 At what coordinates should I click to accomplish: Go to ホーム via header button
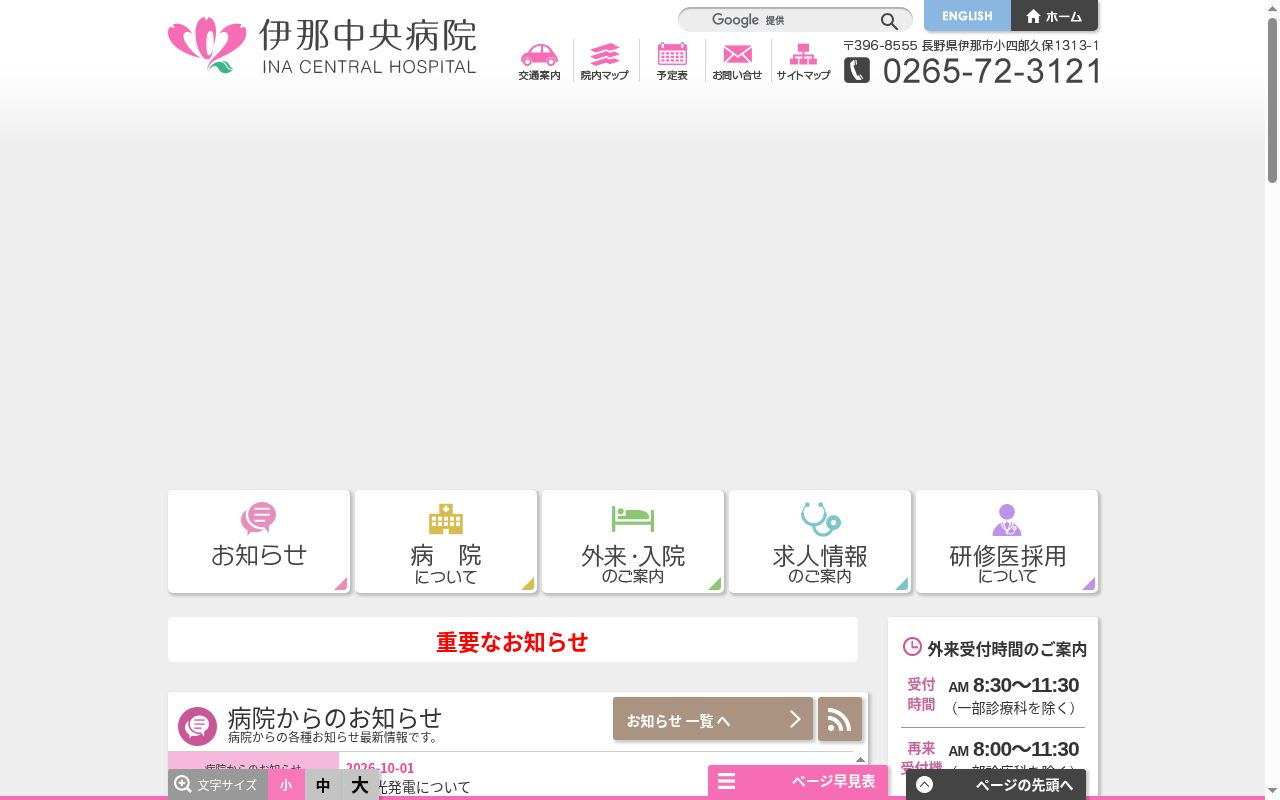(x=1054, y=16)
